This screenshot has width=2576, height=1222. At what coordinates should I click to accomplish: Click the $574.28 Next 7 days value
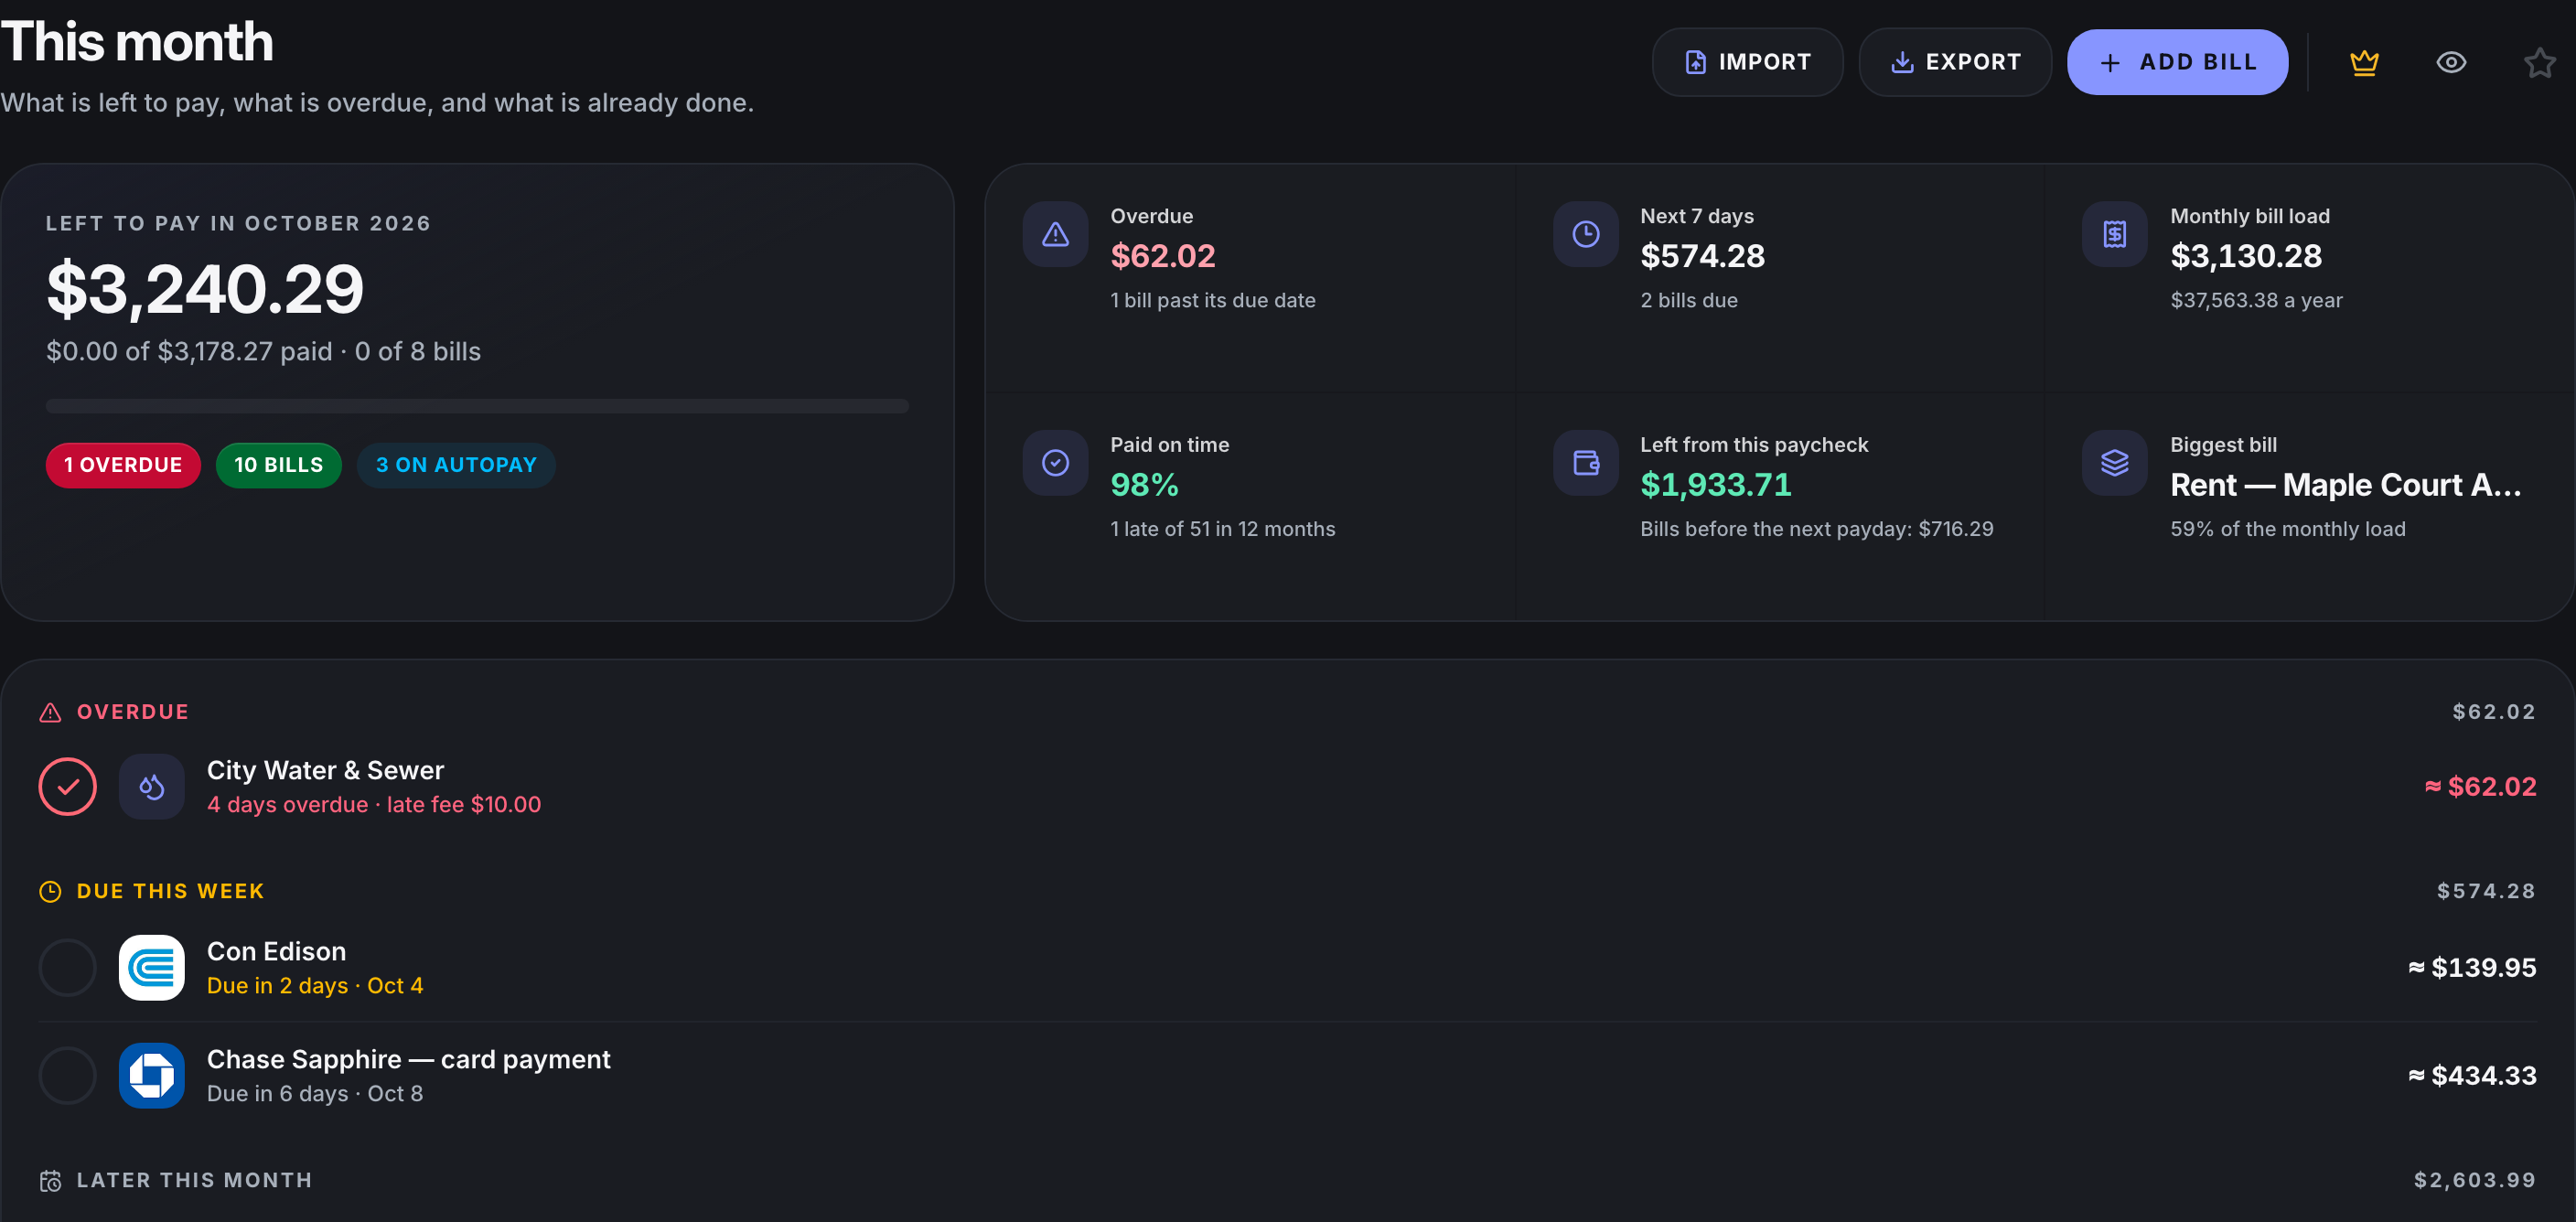coord(1702,256)
